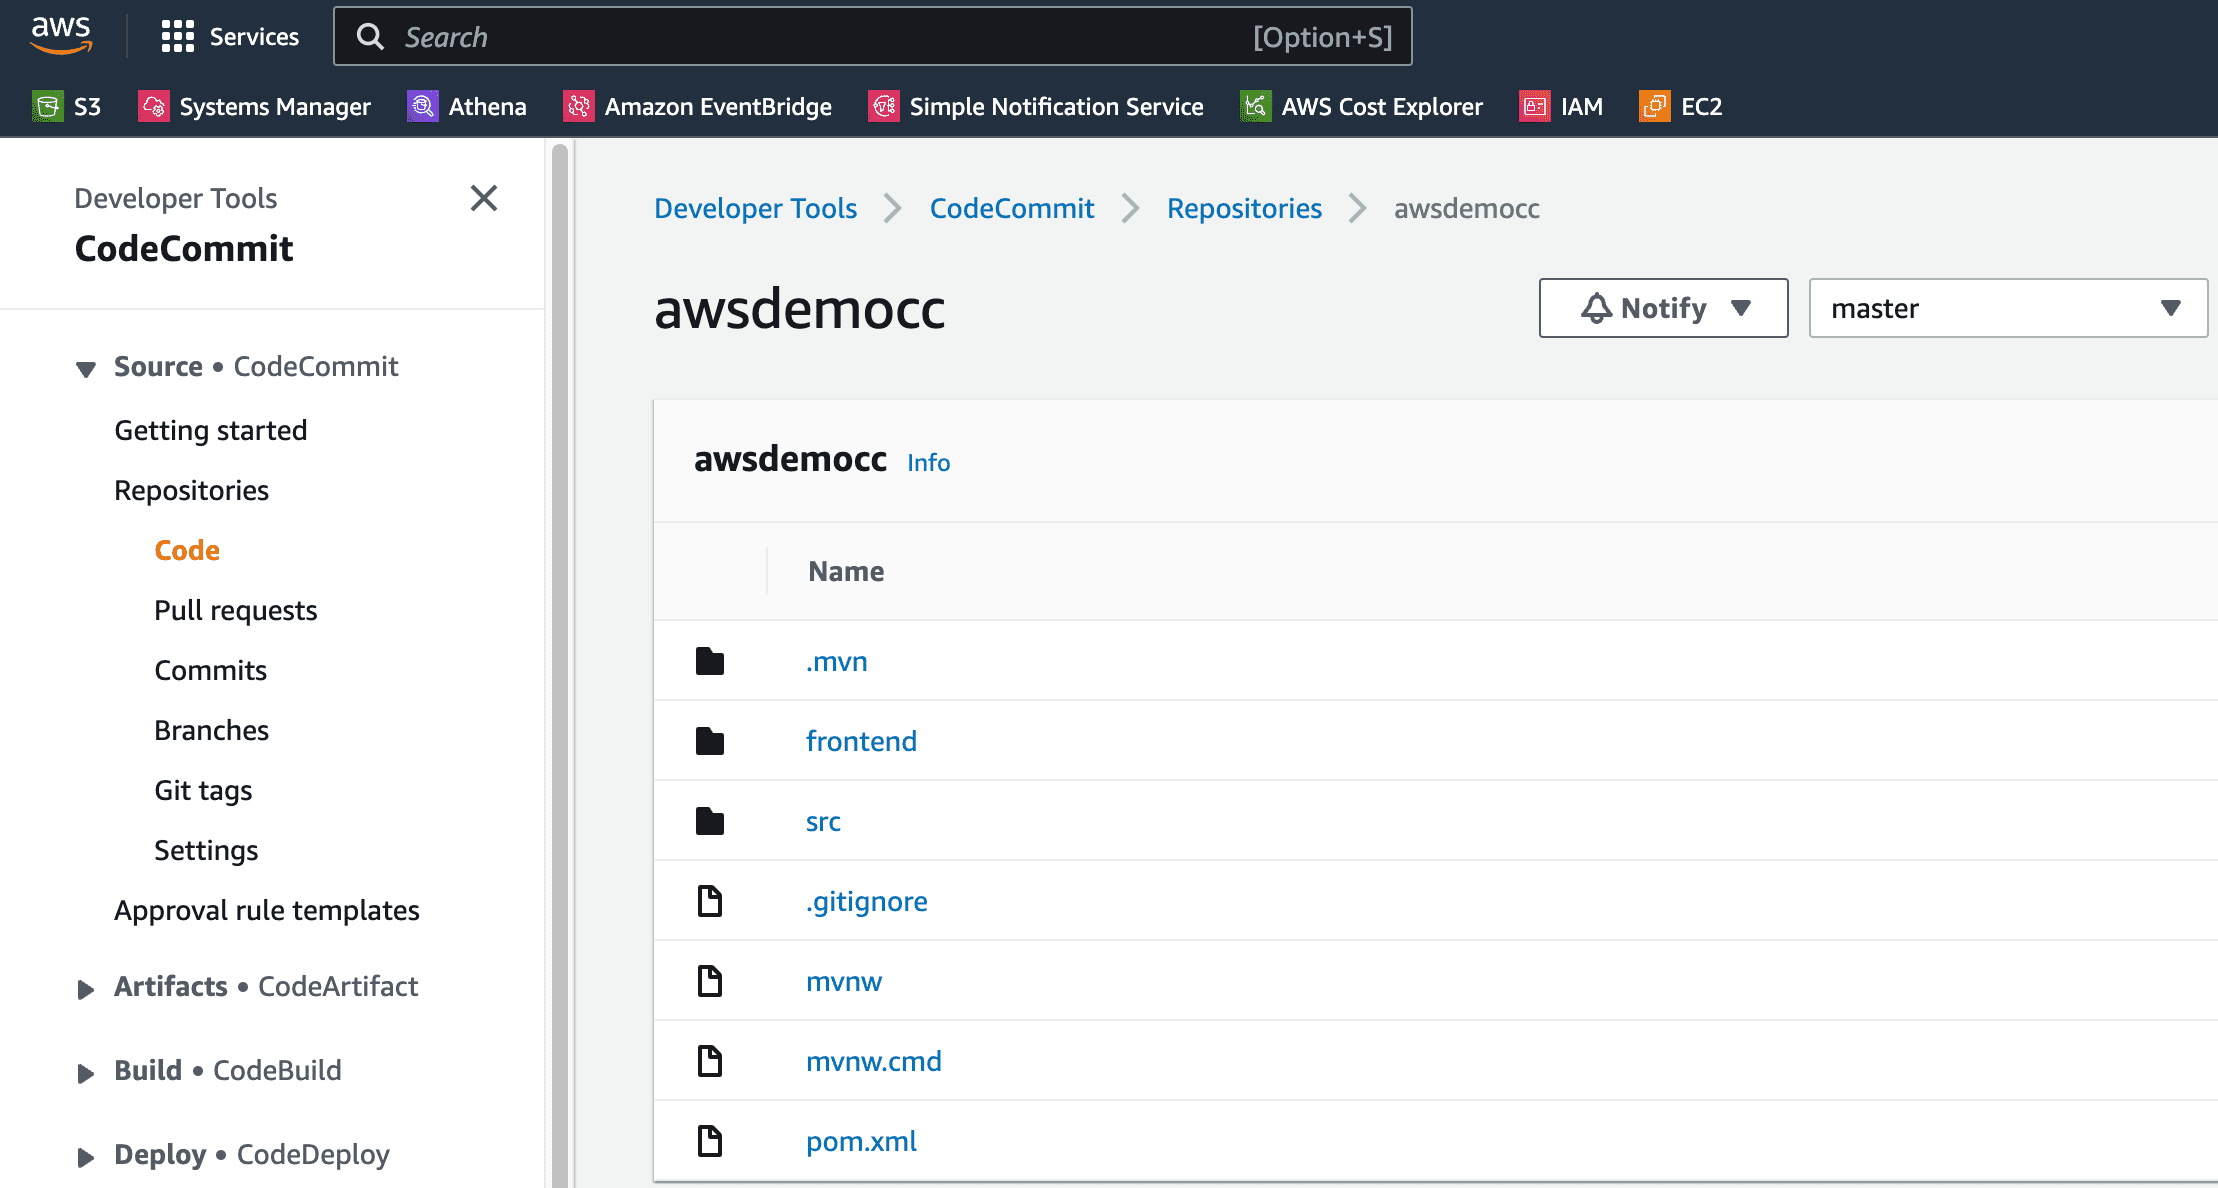
Task: Expand the Build CodeBuild section
Action: (86, 1073)
